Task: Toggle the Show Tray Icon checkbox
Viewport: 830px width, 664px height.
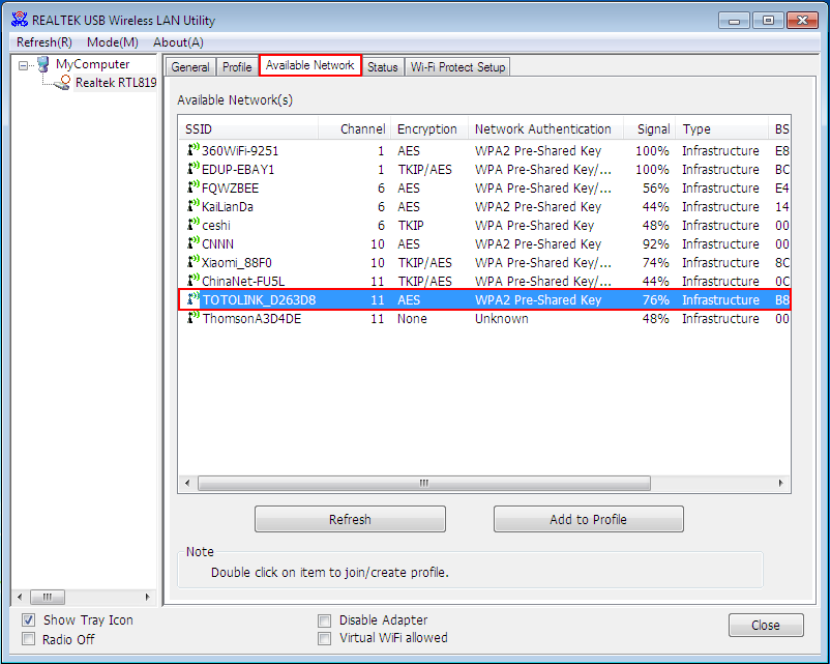Action: tap(29, 620)
